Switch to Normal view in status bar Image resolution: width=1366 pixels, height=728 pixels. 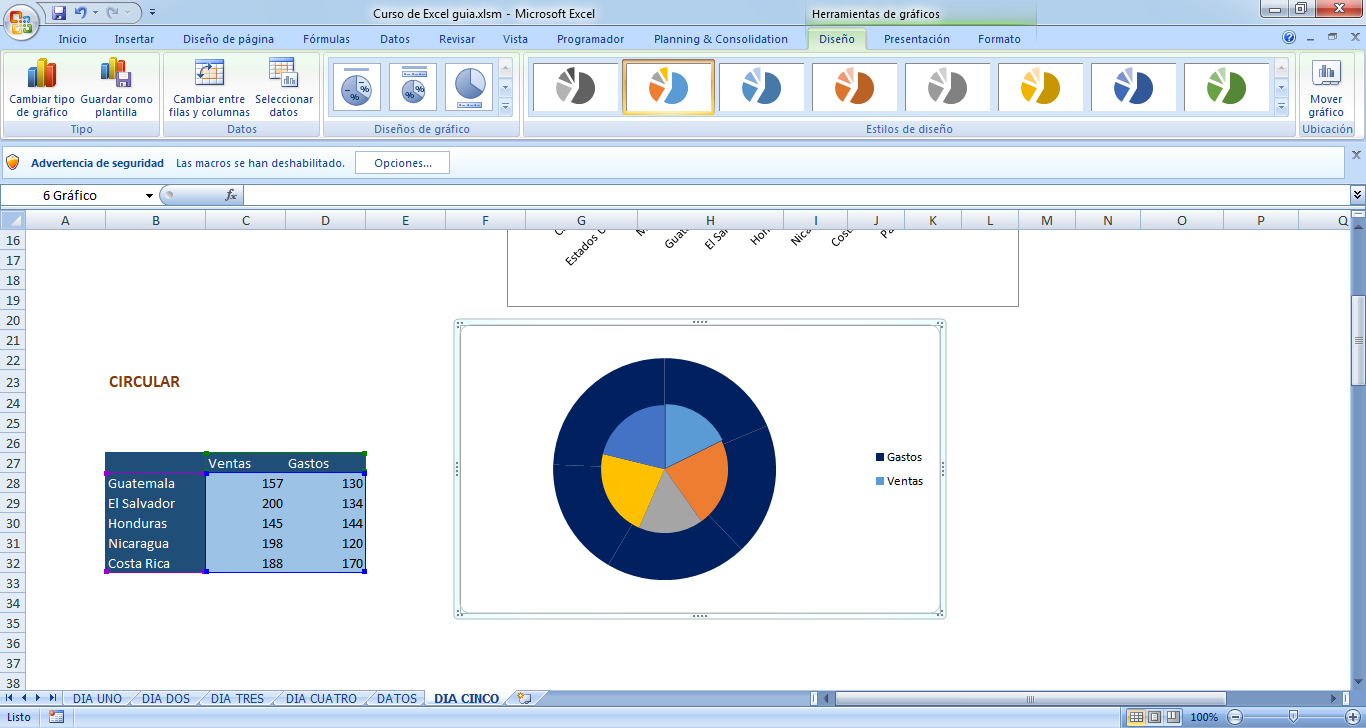click(1135, 717)
